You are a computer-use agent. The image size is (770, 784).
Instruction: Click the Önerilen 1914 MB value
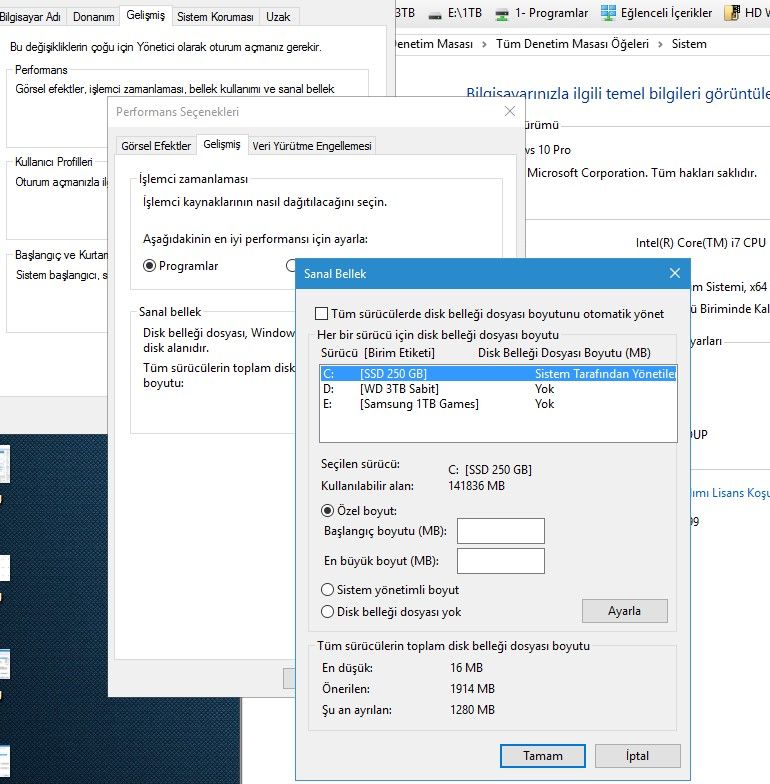point(472,688)
